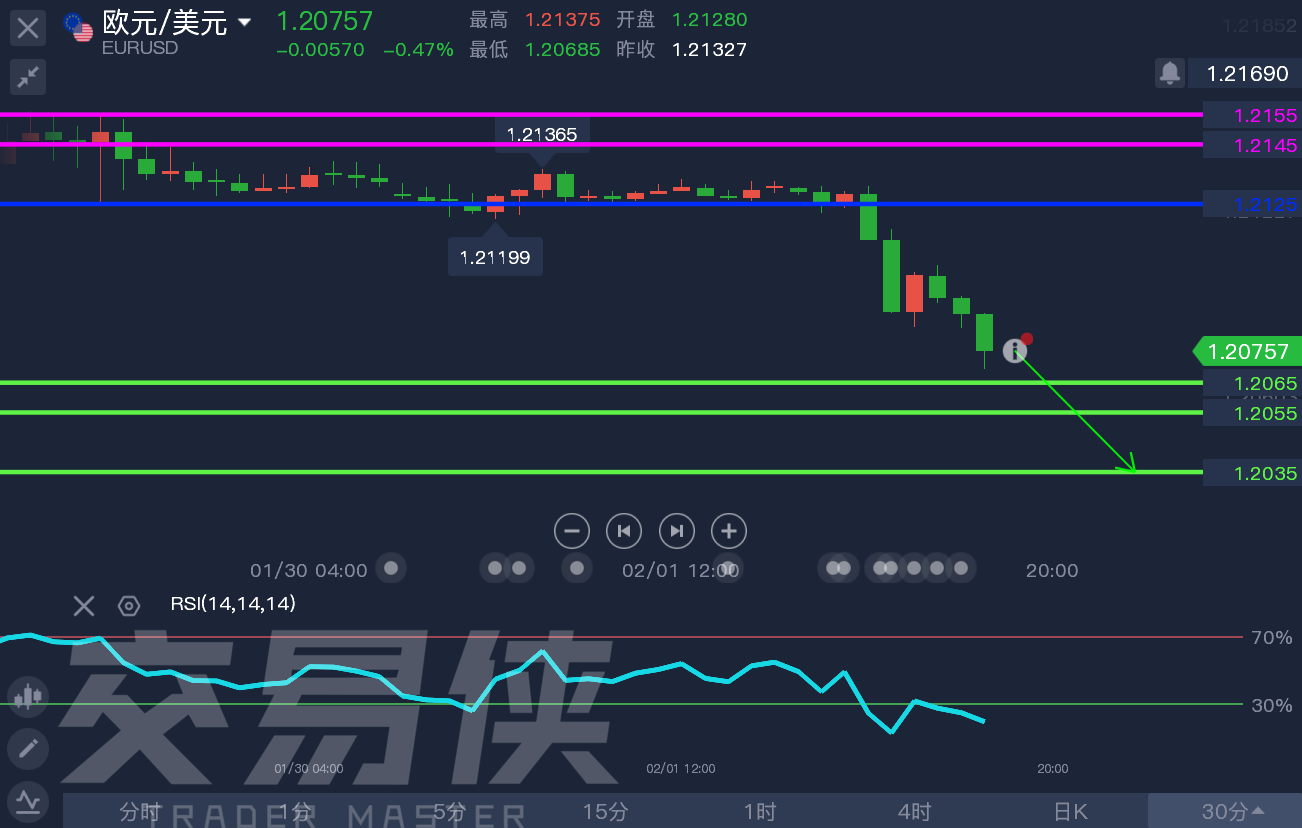Select the candlestick chart type icon
This screenshot has width=1302, height=828.
tap(28, 696)
